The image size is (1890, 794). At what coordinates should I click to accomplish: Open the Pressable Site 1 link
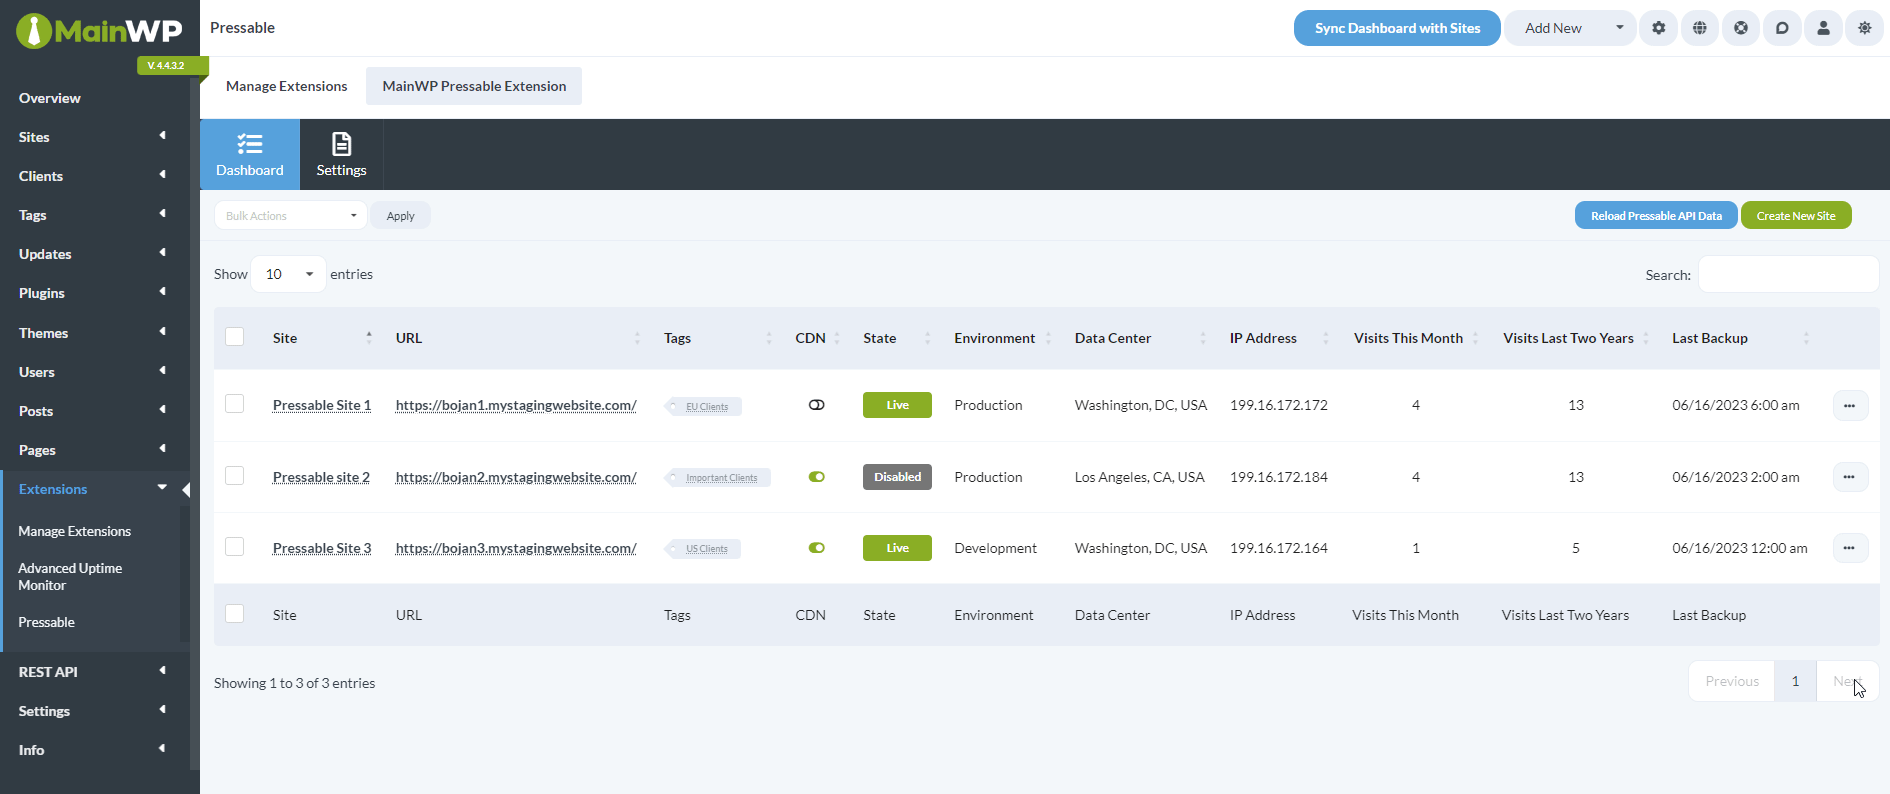click(322, 405)
